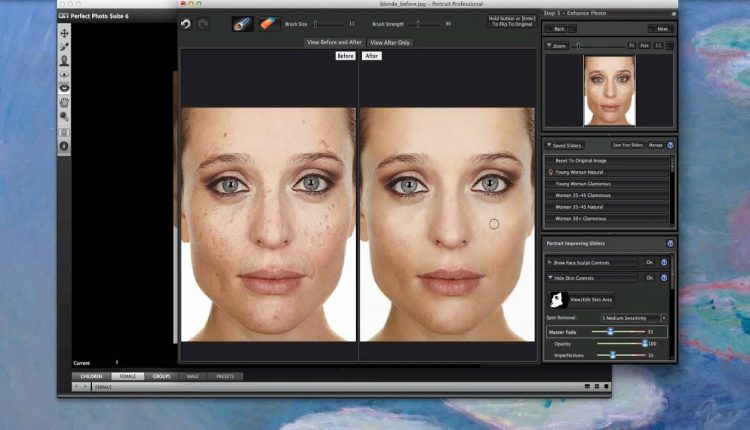Click the Brush Size slider
Screen dimensions: 750x430
329,23
